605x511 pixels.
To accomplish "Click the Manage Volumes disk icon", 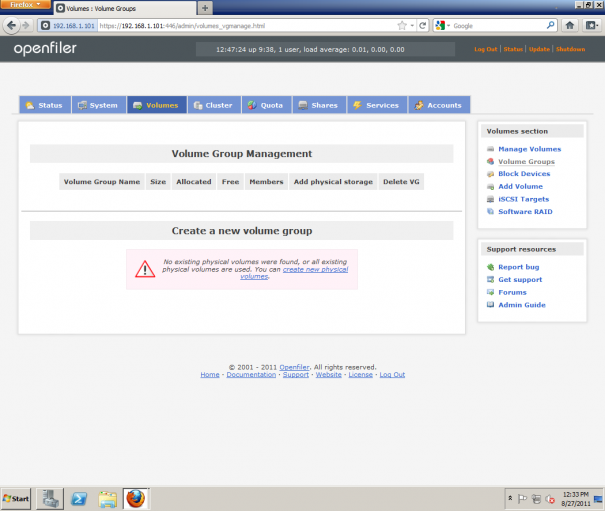I will 490,149.
